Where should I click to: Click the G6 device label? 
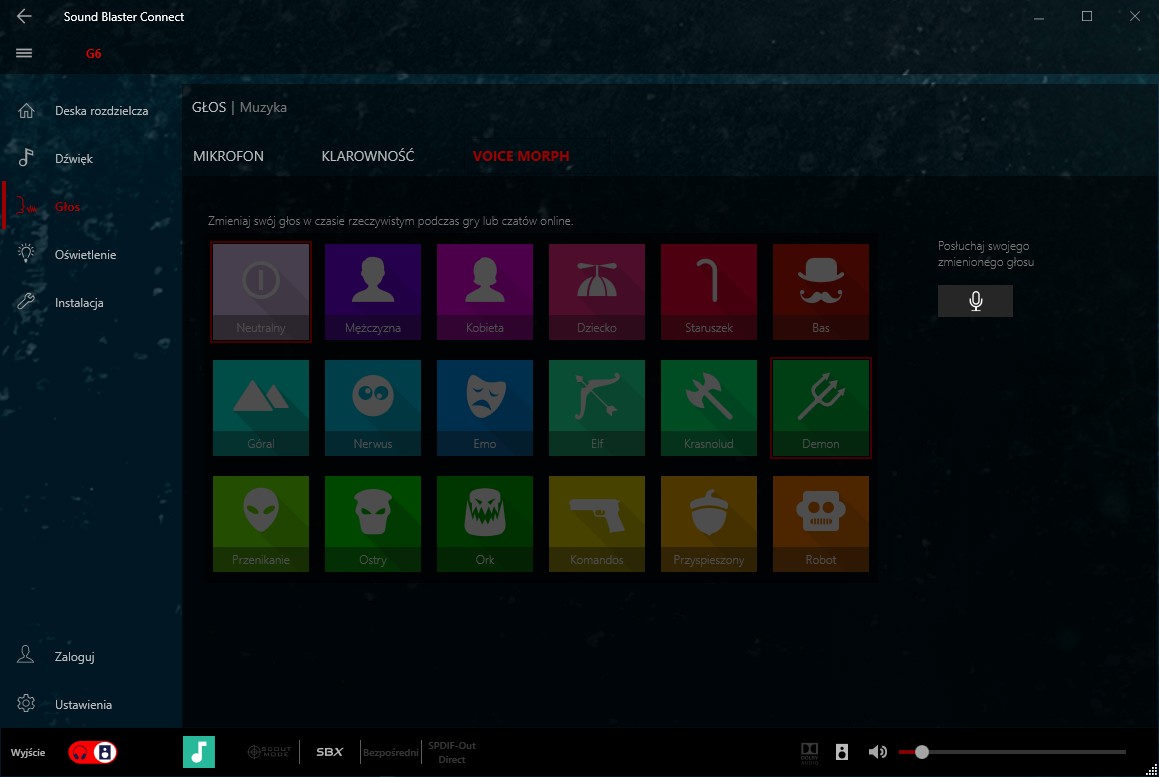(93, 53)
